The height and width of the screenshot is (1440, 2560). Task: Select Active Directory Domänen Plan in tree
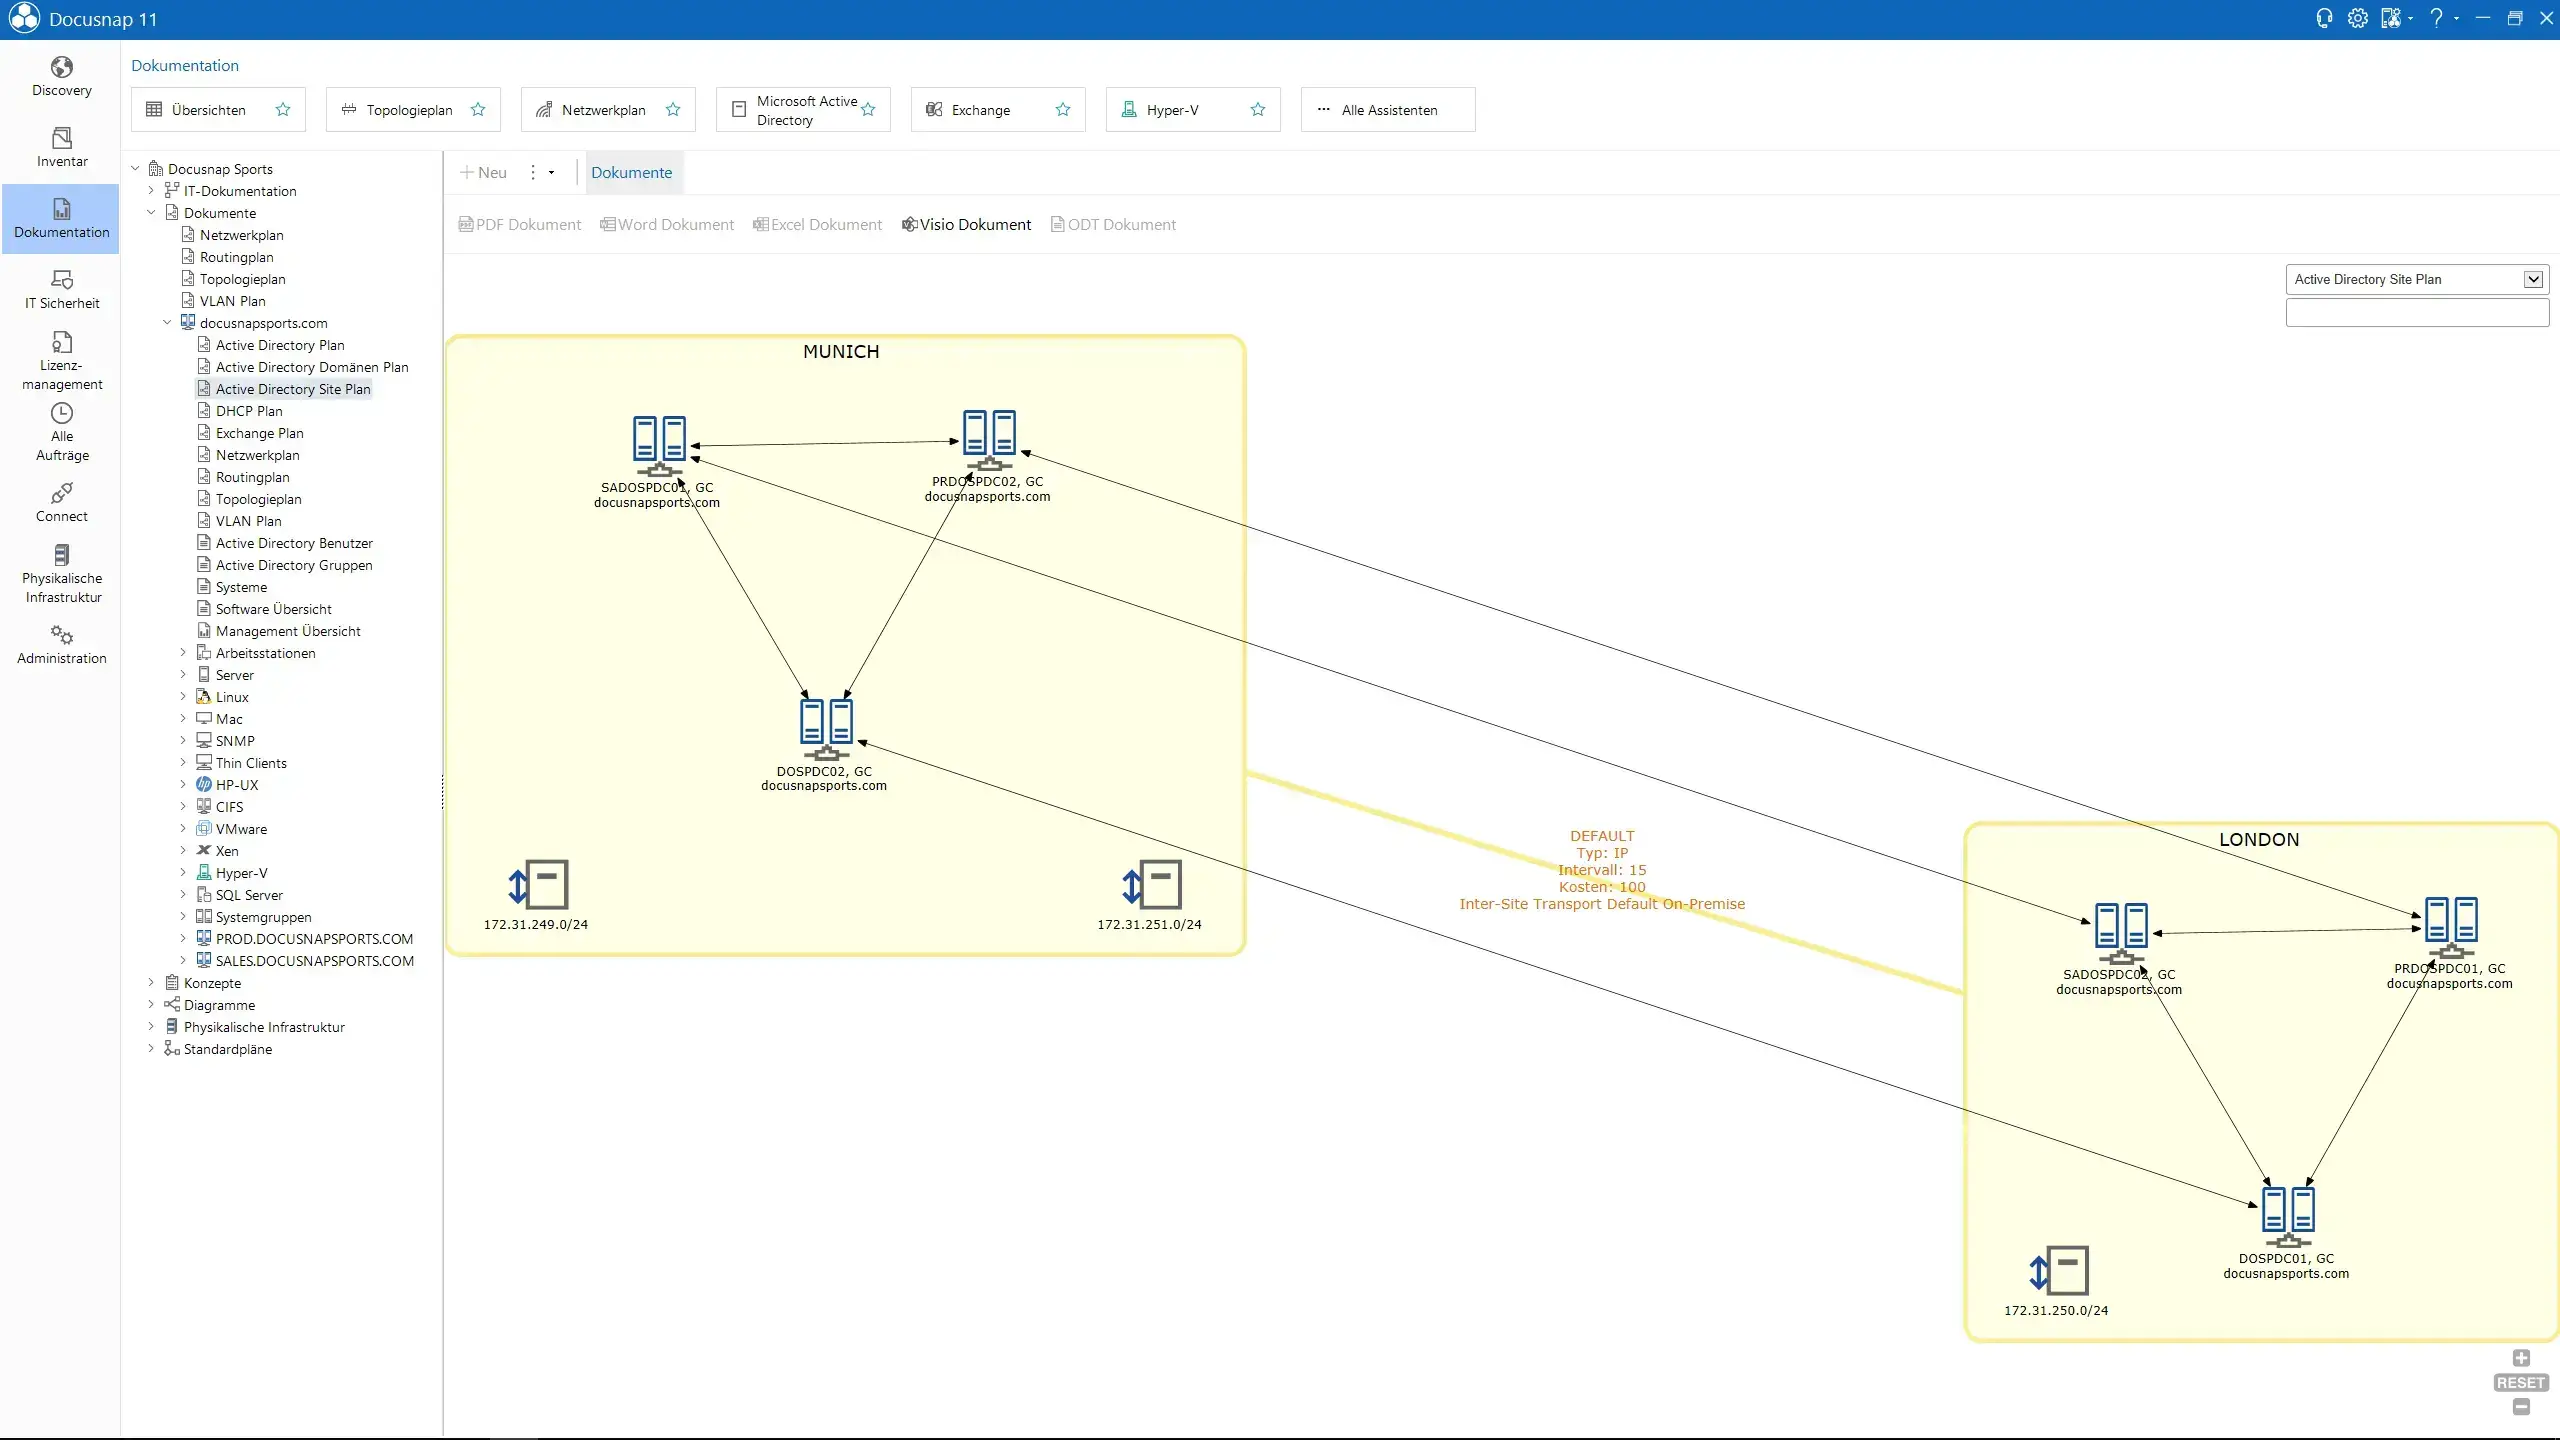[312, 367]
